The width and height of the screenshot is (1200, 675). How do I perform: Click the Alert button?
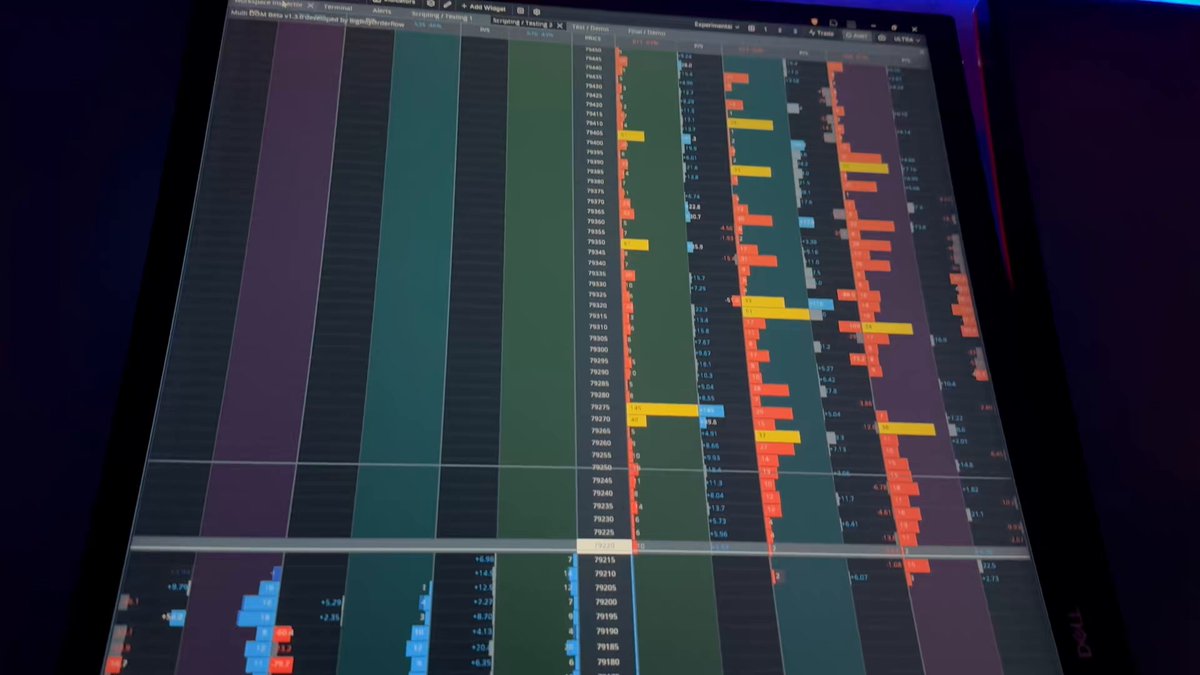click(856, 36)
